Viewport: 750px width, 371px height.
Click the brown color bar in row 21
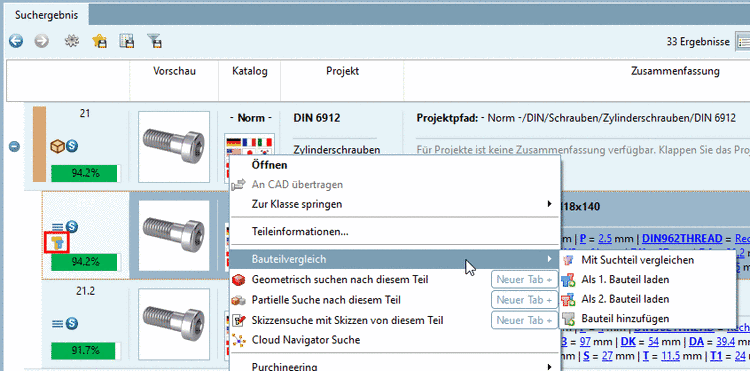tap(39, 144)
